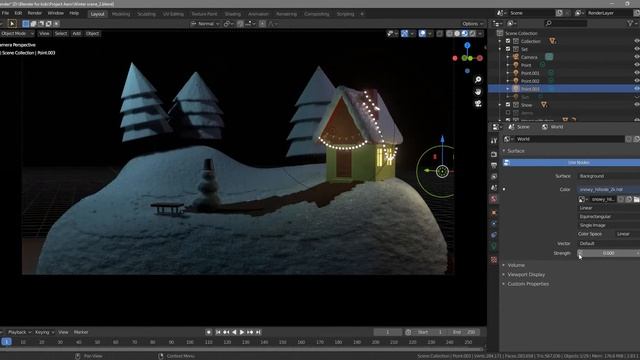Open the Playback dropdown in timeline
This screenshot has height=360, width=640.
coord(19,332)
